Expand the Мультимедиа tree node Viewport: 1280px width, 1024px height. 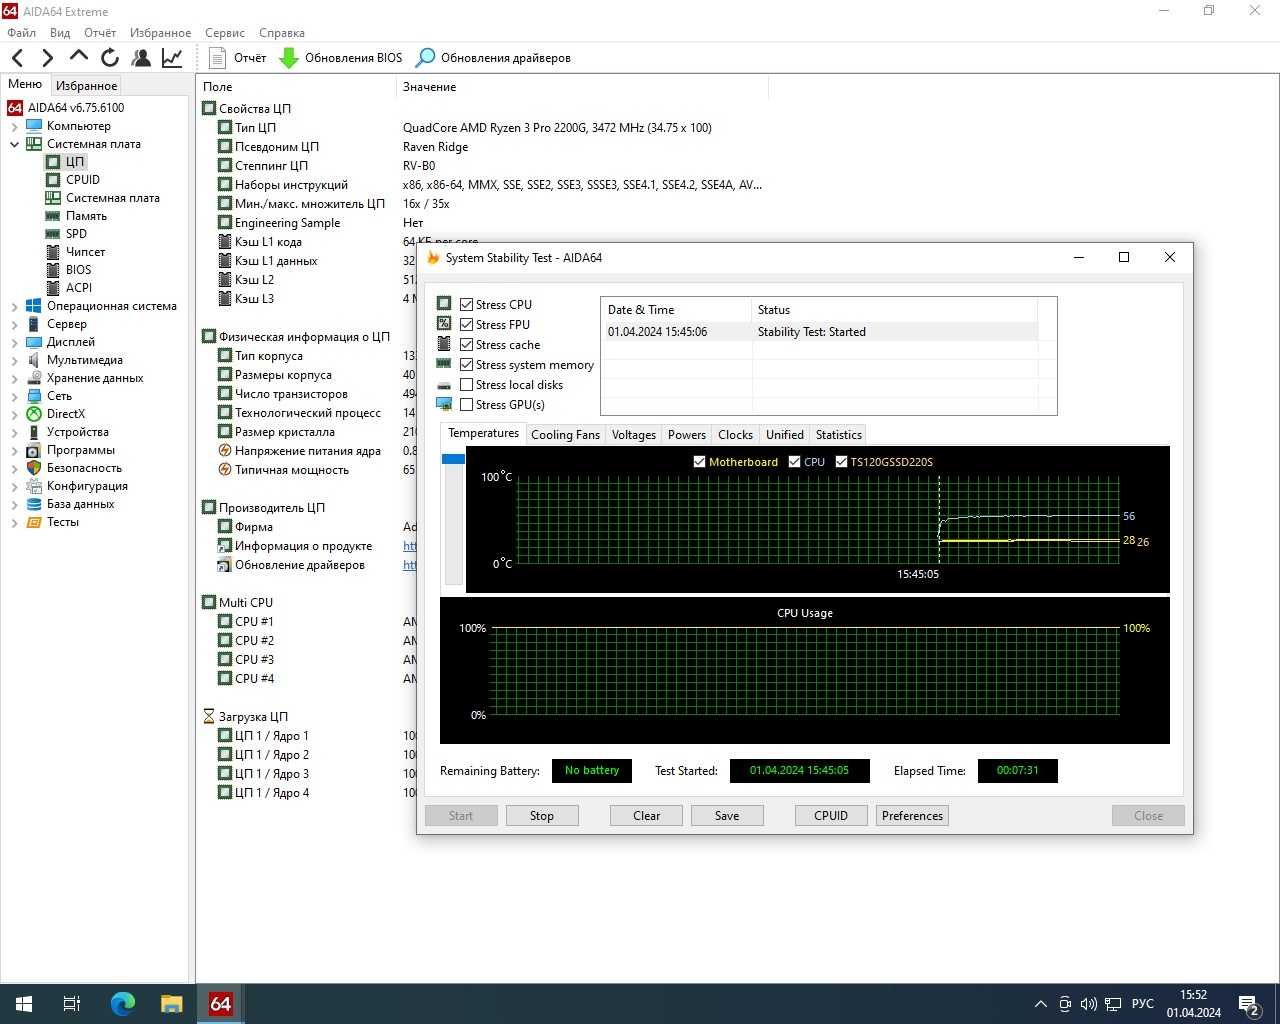click(x=14, y=360)
